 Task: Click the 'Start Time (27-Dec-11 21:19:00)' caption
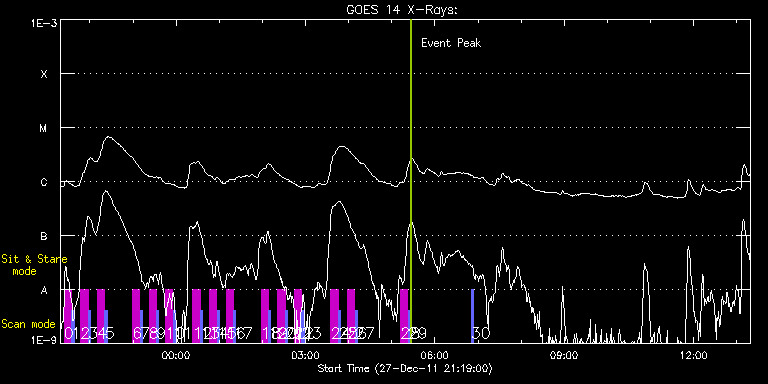pyautogui.click(x=405, y=368)
